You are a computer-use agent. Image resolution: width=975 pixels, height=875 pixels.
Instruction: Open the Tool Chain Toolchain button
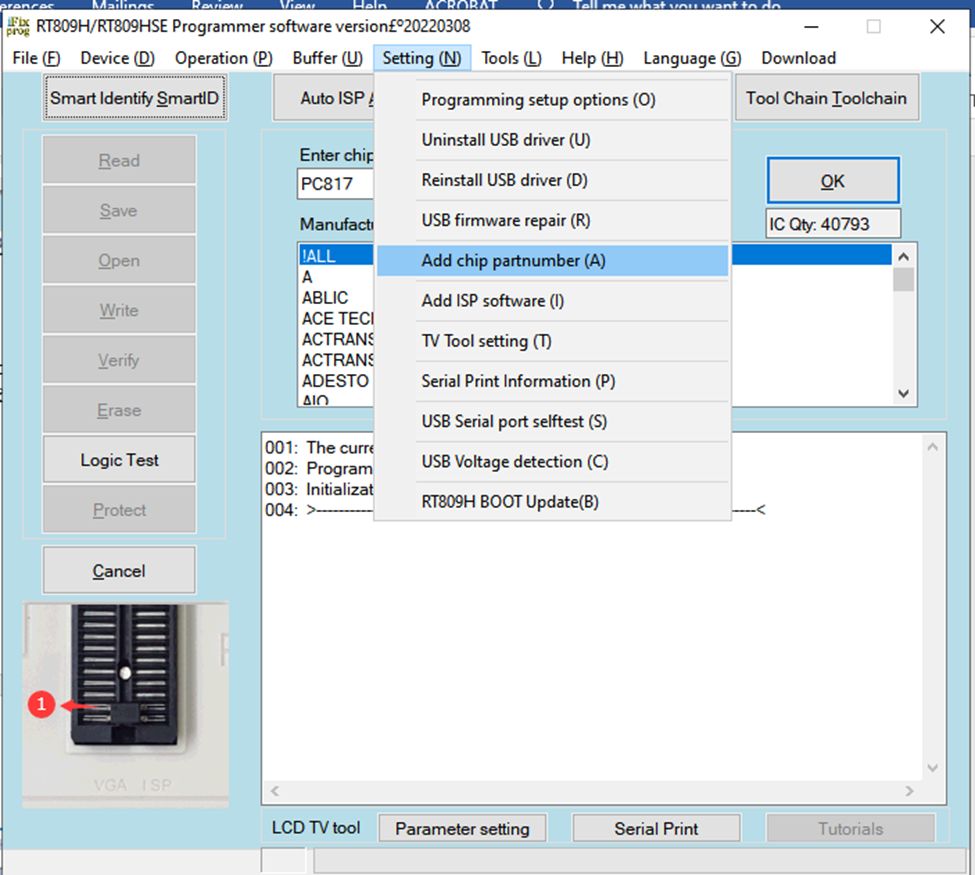(x=826, y=99)
